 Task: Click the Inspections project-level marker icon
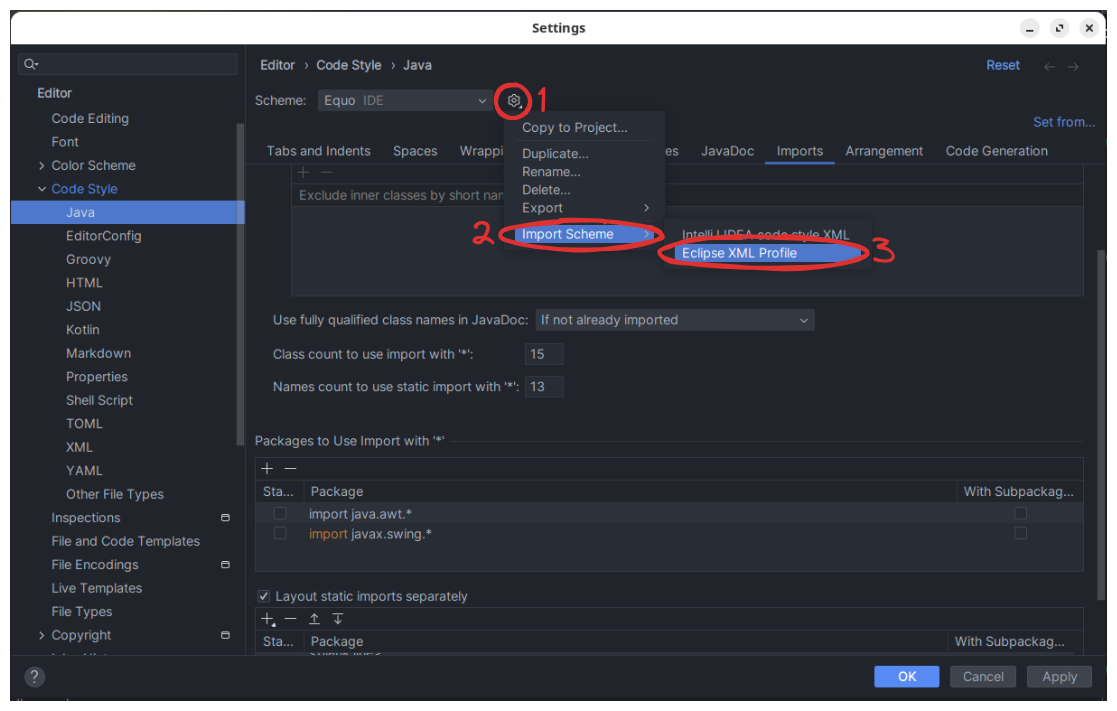tap(225, 518)
